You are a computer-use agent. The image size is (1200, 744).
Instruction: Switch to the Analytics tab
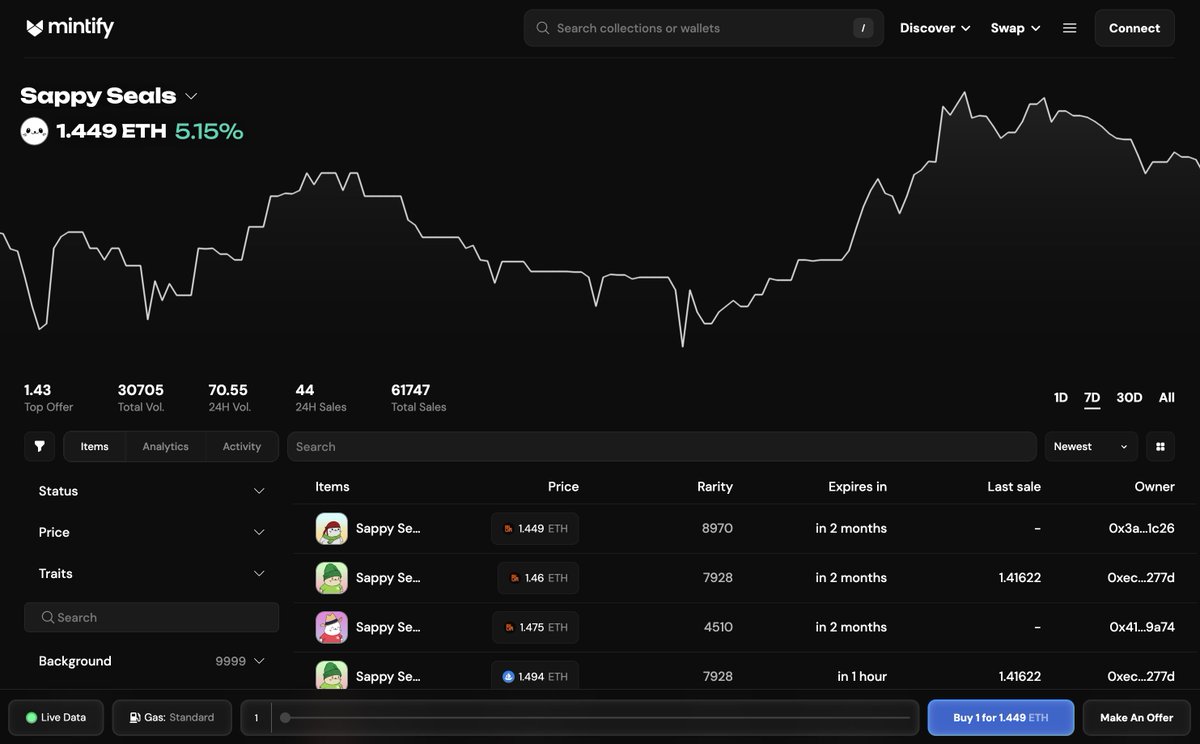[x=166, y=446]
